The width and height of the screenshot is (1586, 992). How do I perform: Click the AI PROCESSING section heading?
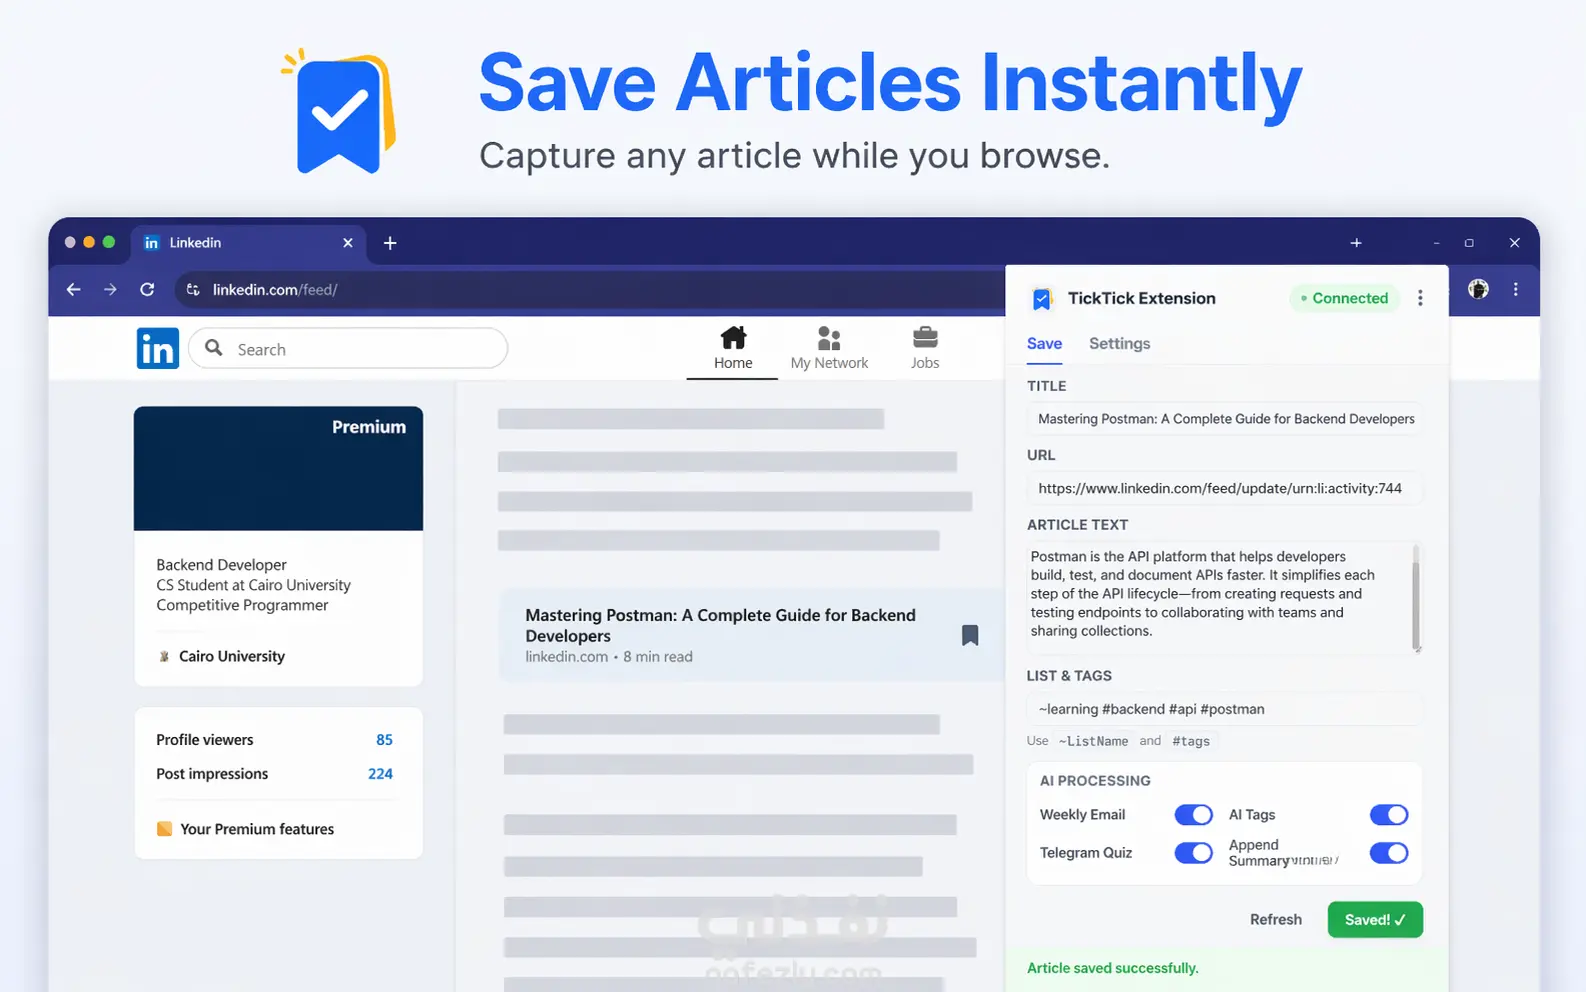coord(1095,781)
